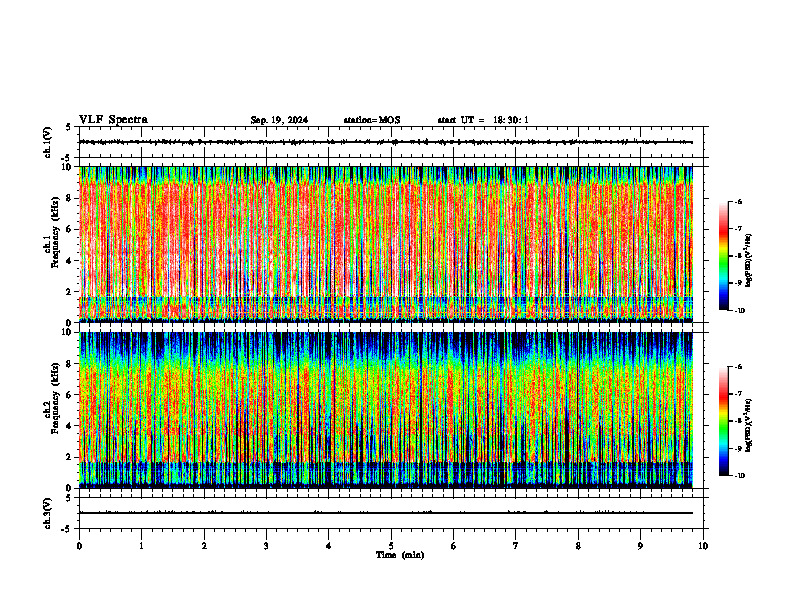This screenshot has height=612, width=792.
Task: Click the time axis tick label "9"
Action: coord(640,546)
